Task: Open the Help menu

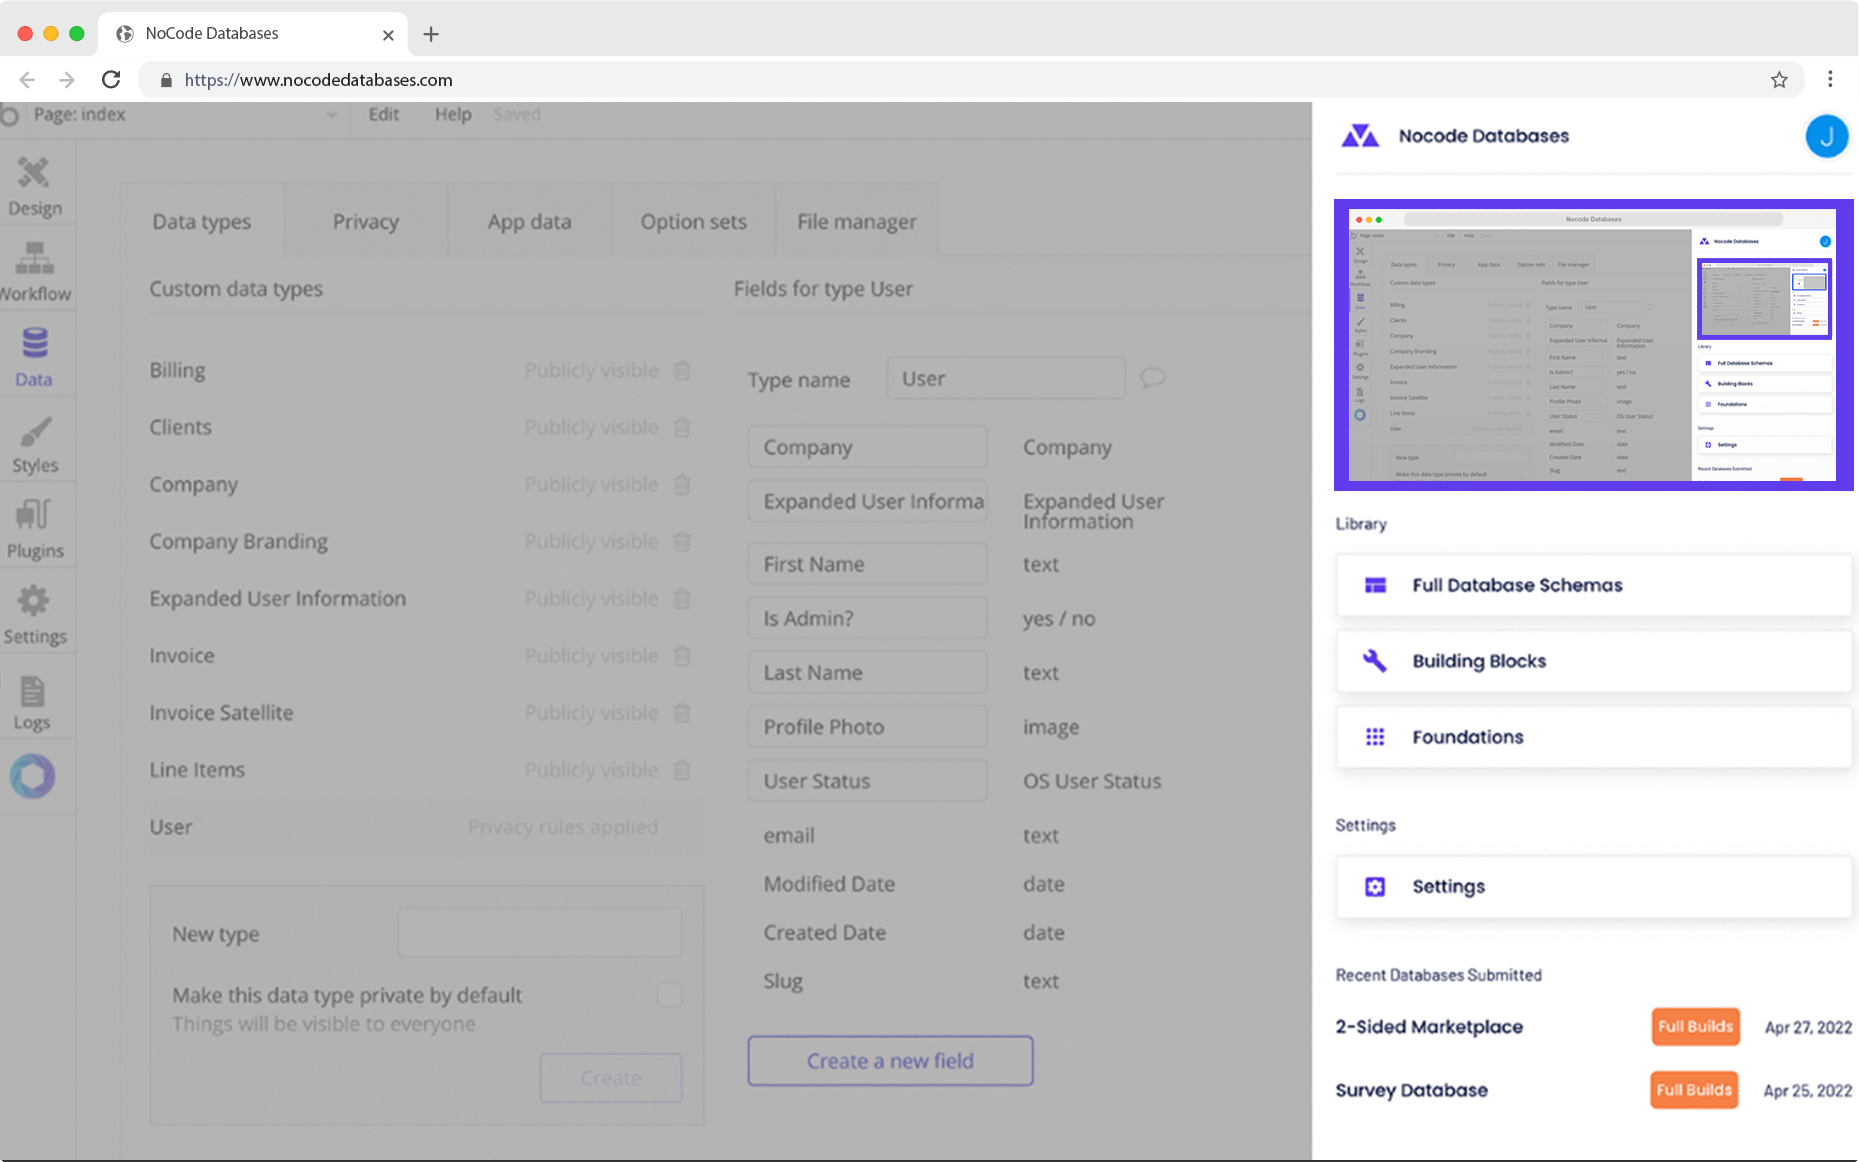Action: coord(453,115)
